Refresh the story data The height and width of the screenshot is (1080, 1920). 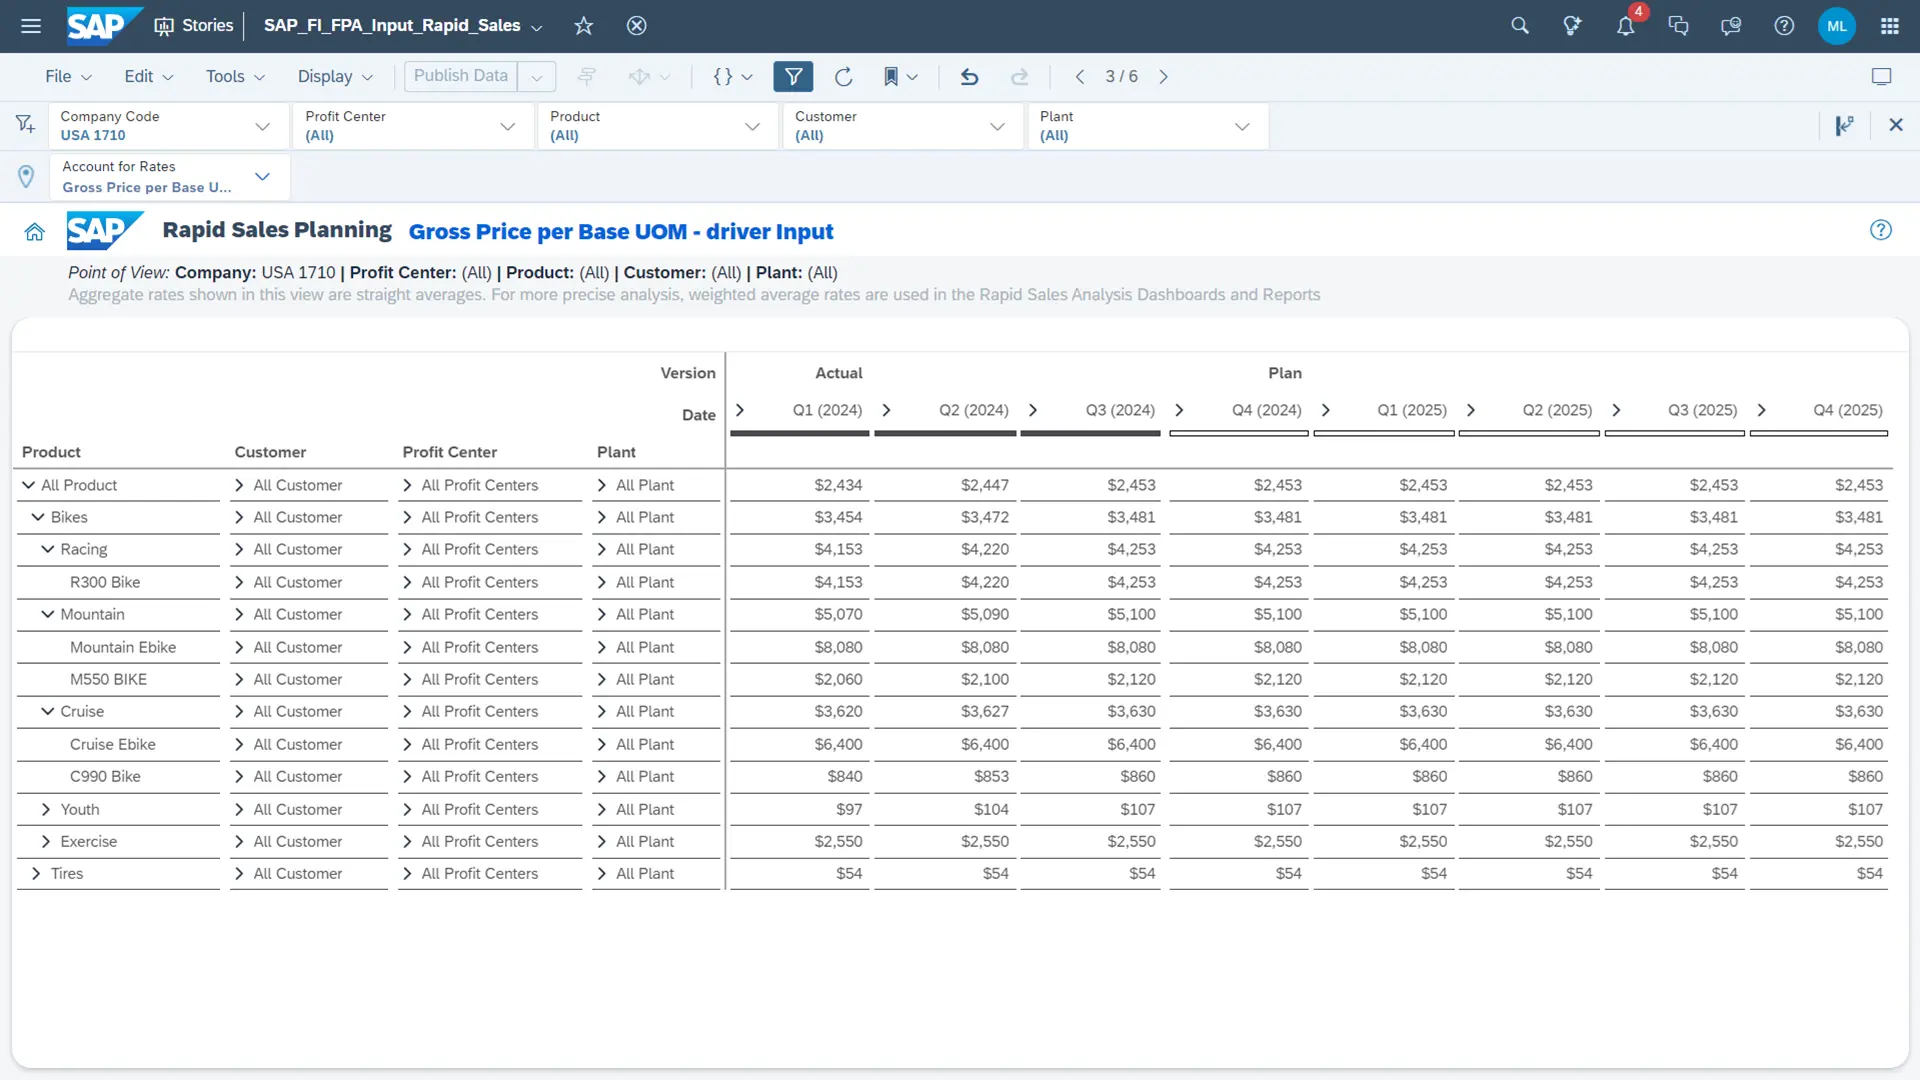(x=843, y=77)
